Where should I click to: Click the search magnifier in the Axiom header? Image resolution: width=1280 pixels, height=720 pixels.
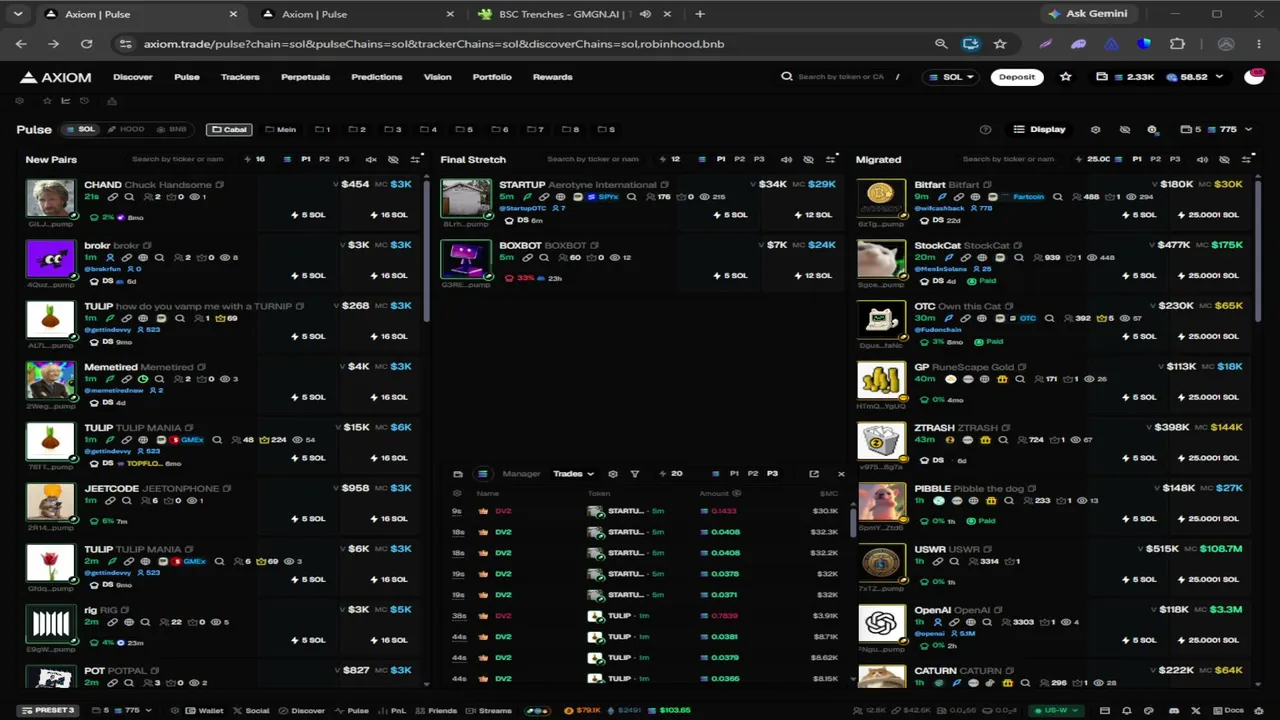(x=787, y=77)
